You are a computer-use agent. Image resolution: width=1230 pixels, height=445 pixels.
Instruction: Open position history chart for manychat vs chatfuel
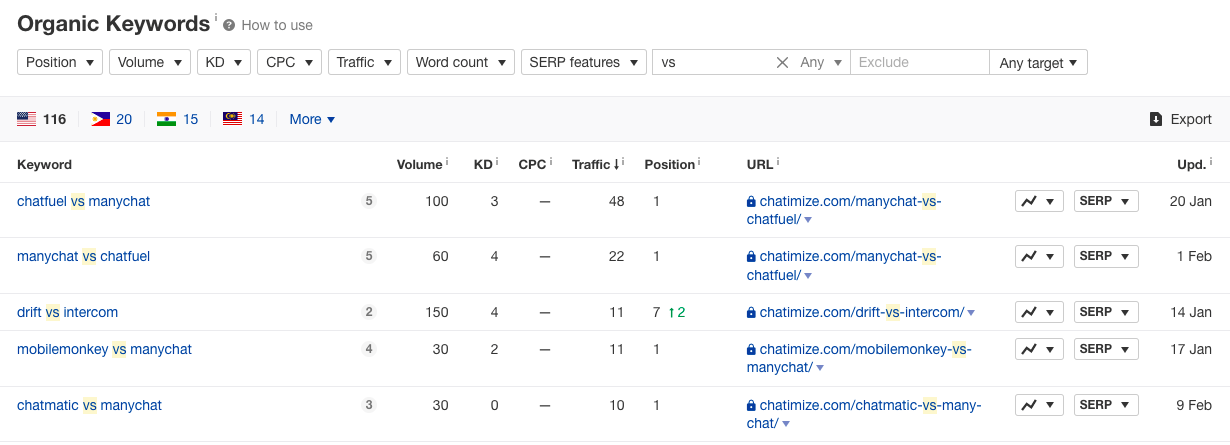(1039, 256)
